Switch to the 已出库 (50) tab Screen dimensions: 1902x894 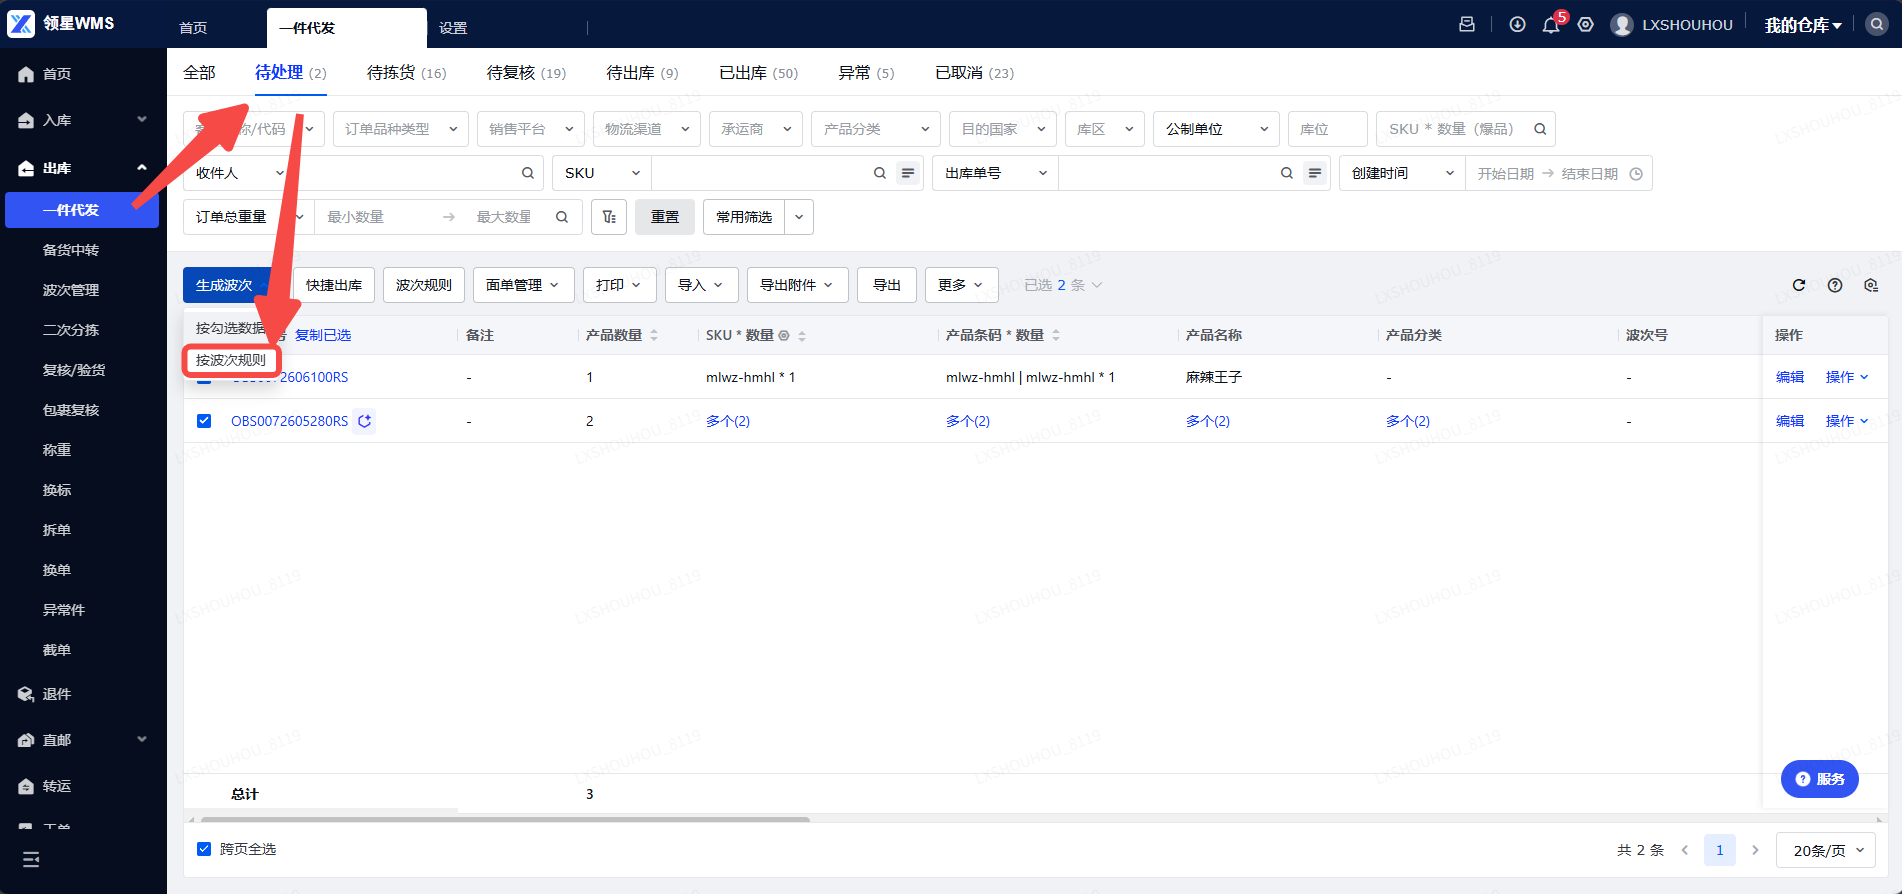pyautogui.click(x=758, y=73)
